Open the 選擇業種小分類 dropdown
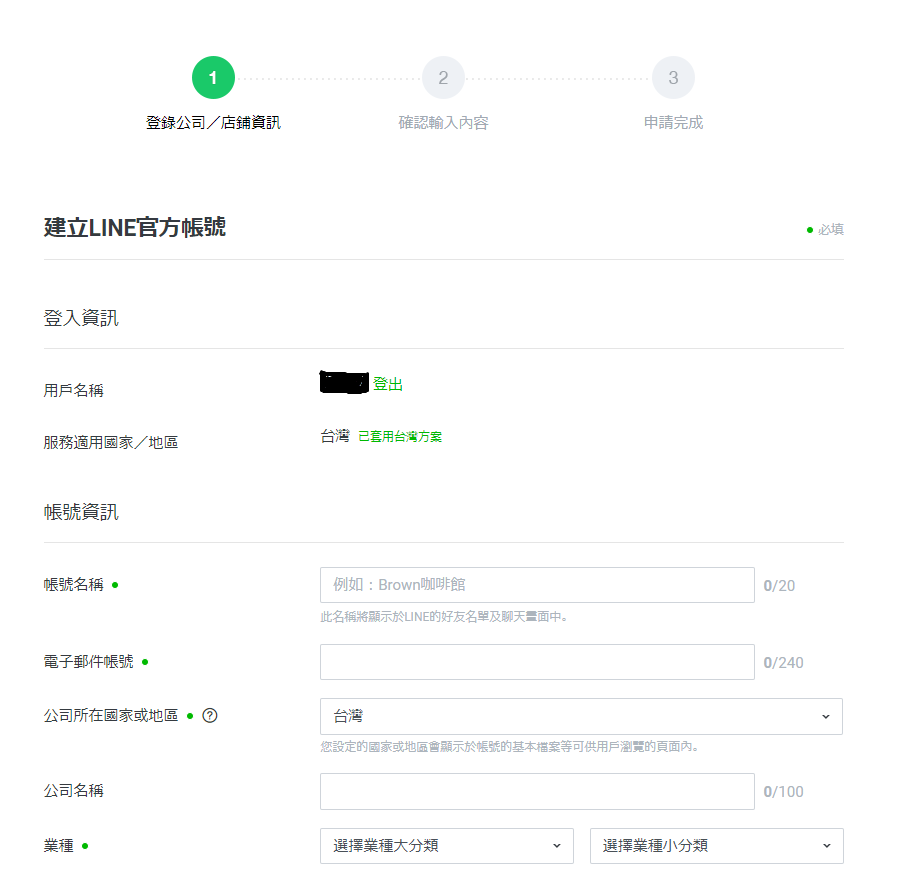 pos(717,845)
